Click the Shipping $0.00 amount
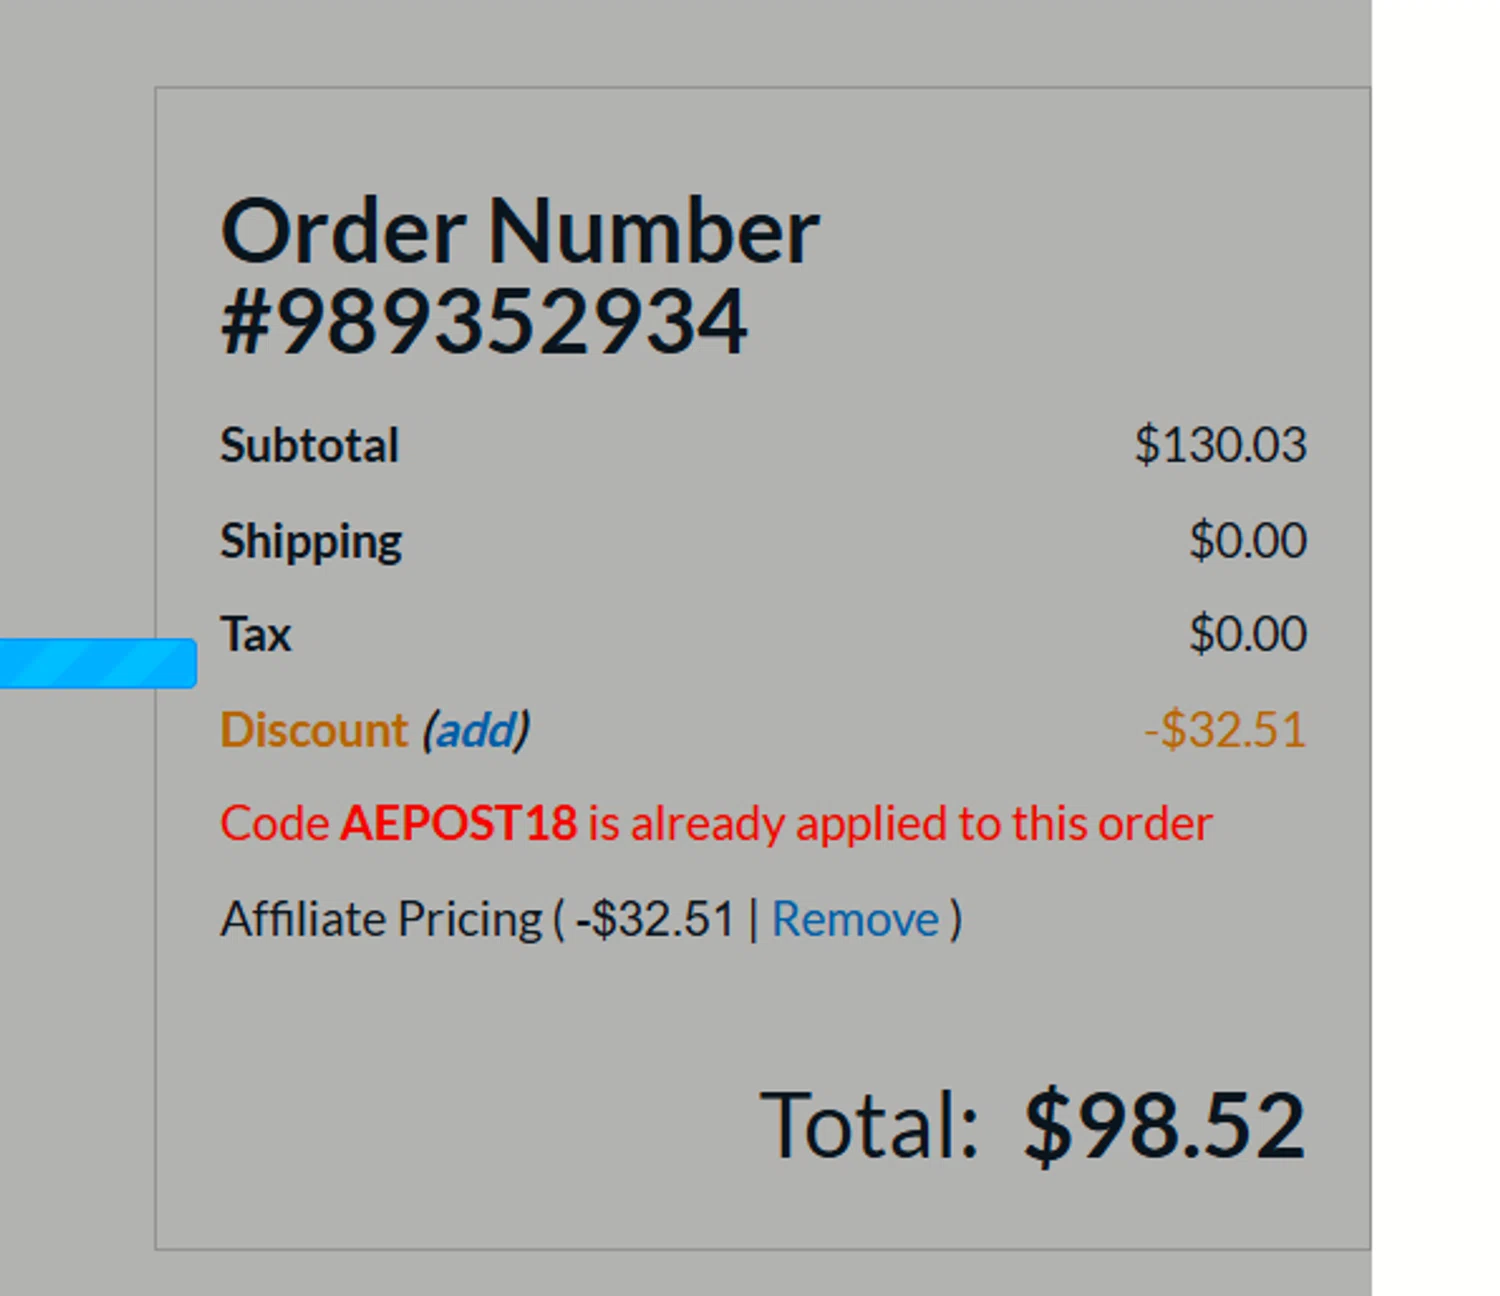The width and height of the screenshot is (1500, 1296). (1247, 541)
